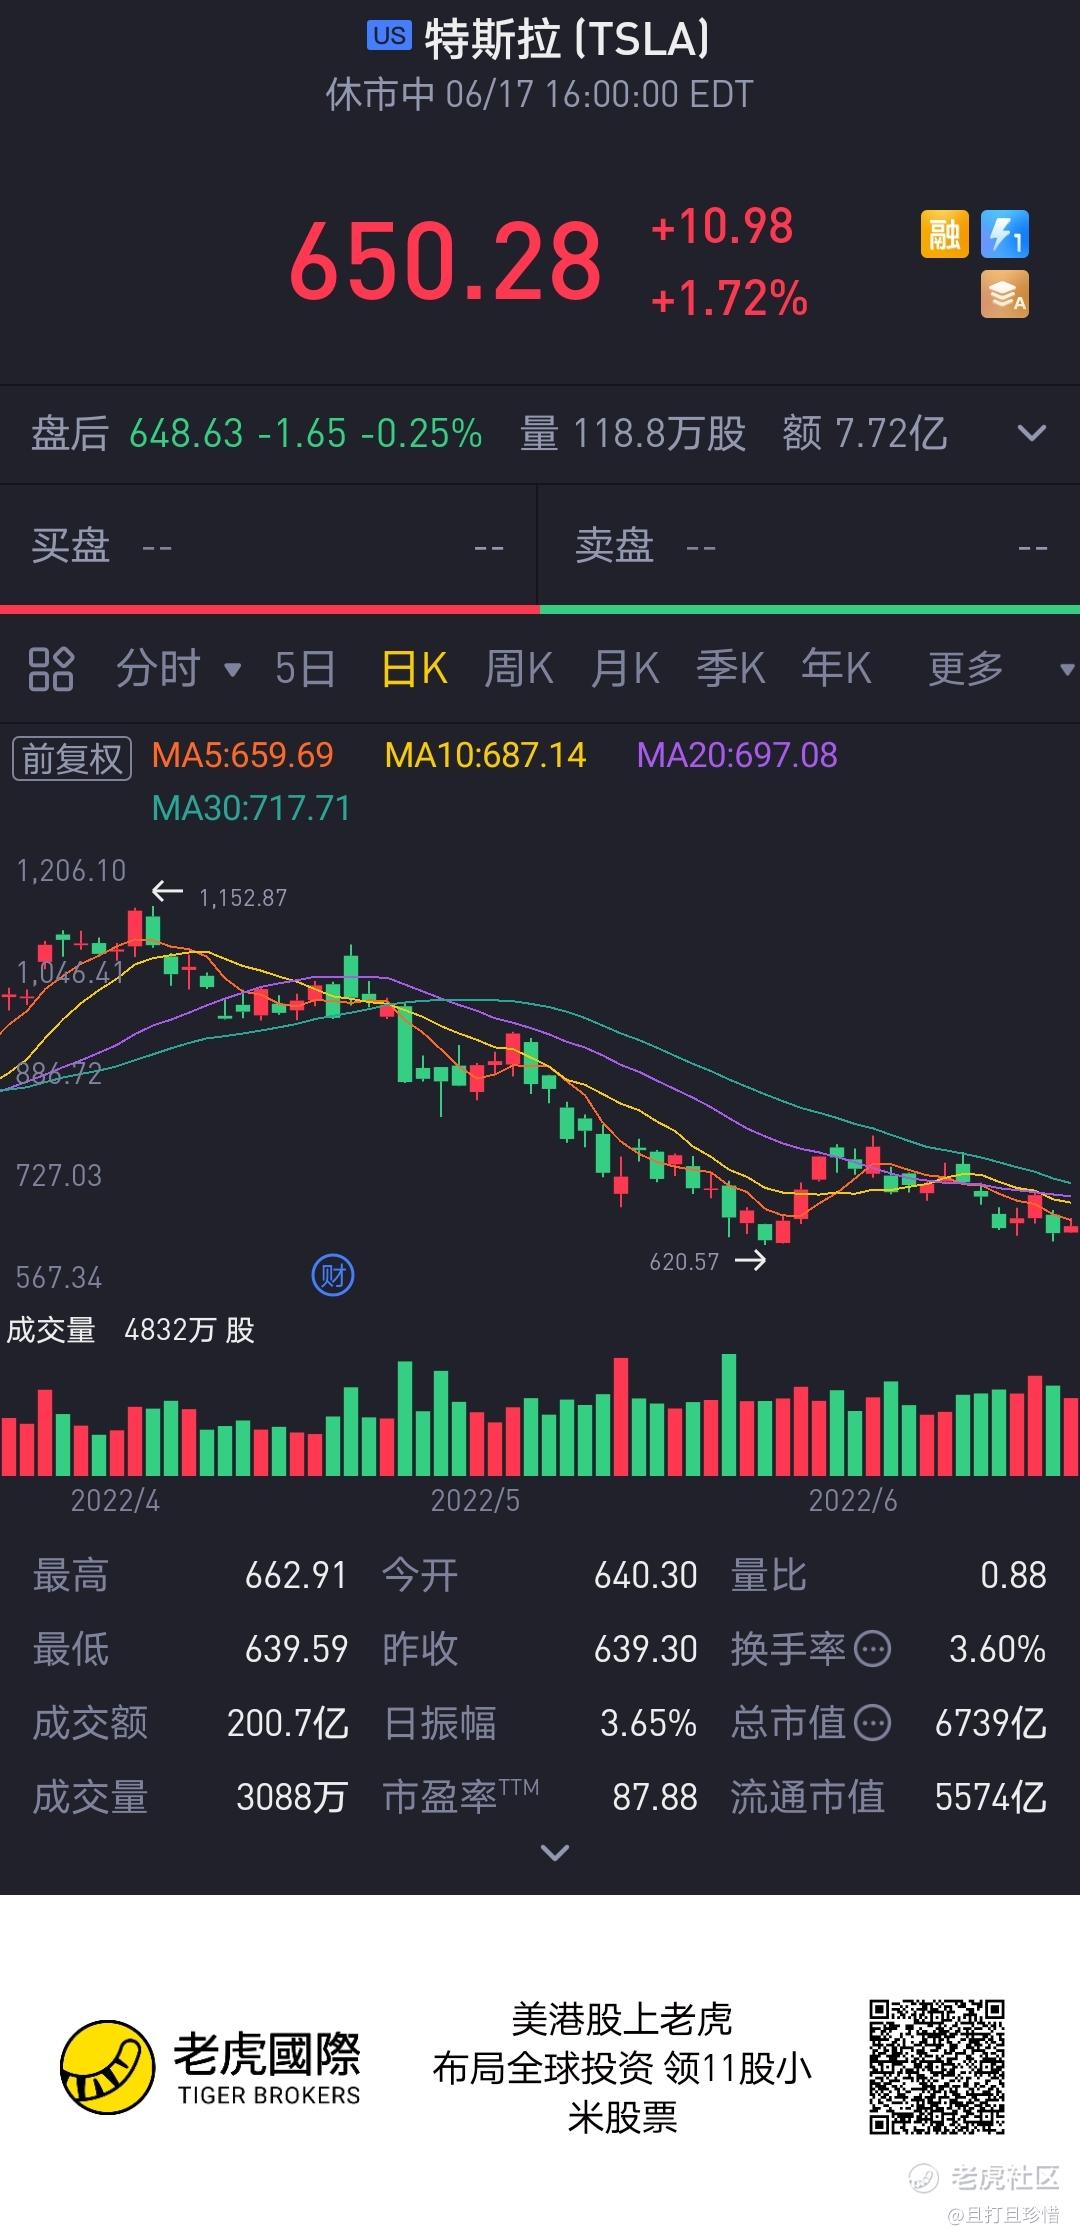Tap info icon next to 总市值
Screen dimensions: 1080x2240
(x=873, y=1723)
